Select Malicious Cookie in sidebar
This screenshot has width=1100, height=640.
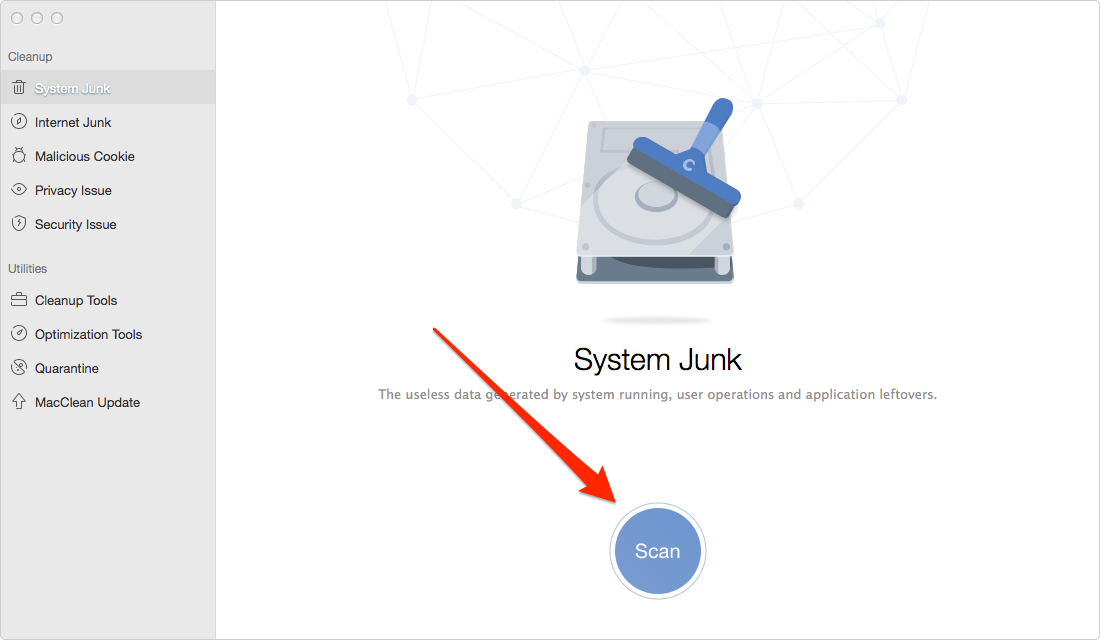coord(107,156)
